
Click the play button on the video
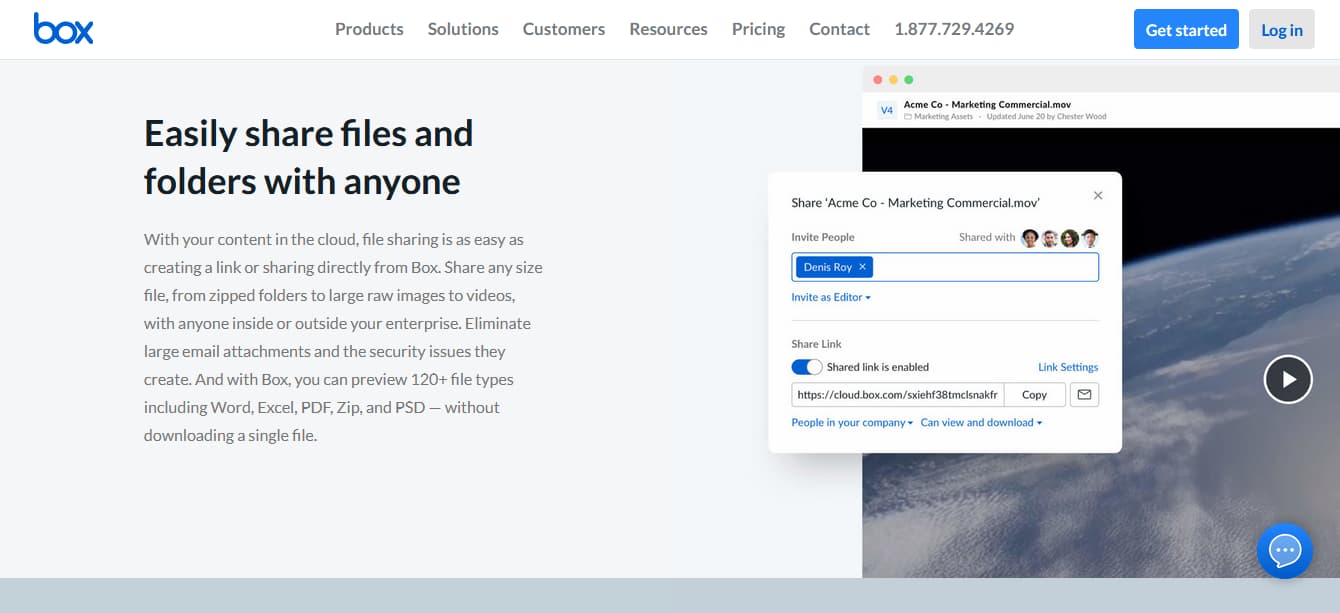tap(1288, 379)
